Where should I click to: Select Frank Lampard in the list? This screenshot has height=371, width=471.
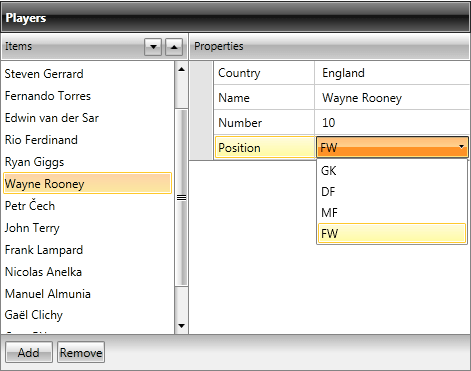tap(87, 250)
